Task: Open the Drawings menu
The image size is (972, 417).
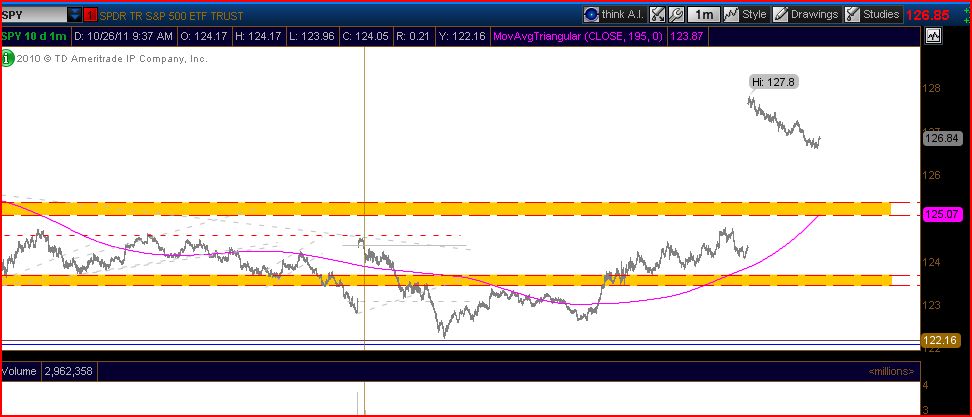Action: coord(806,14)
